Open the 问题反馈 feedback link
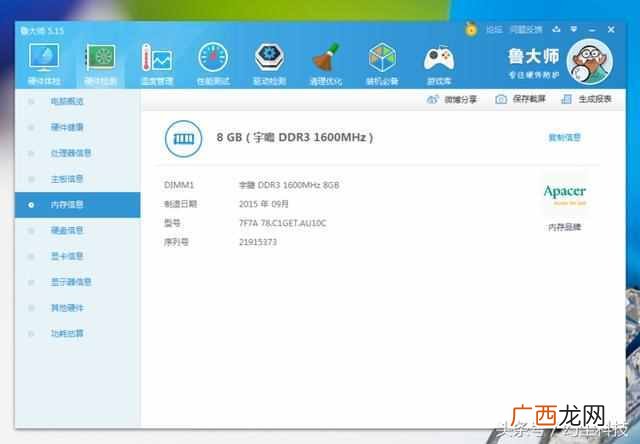The height and width of the screenshot is (444, 640). tap(526, 29)
